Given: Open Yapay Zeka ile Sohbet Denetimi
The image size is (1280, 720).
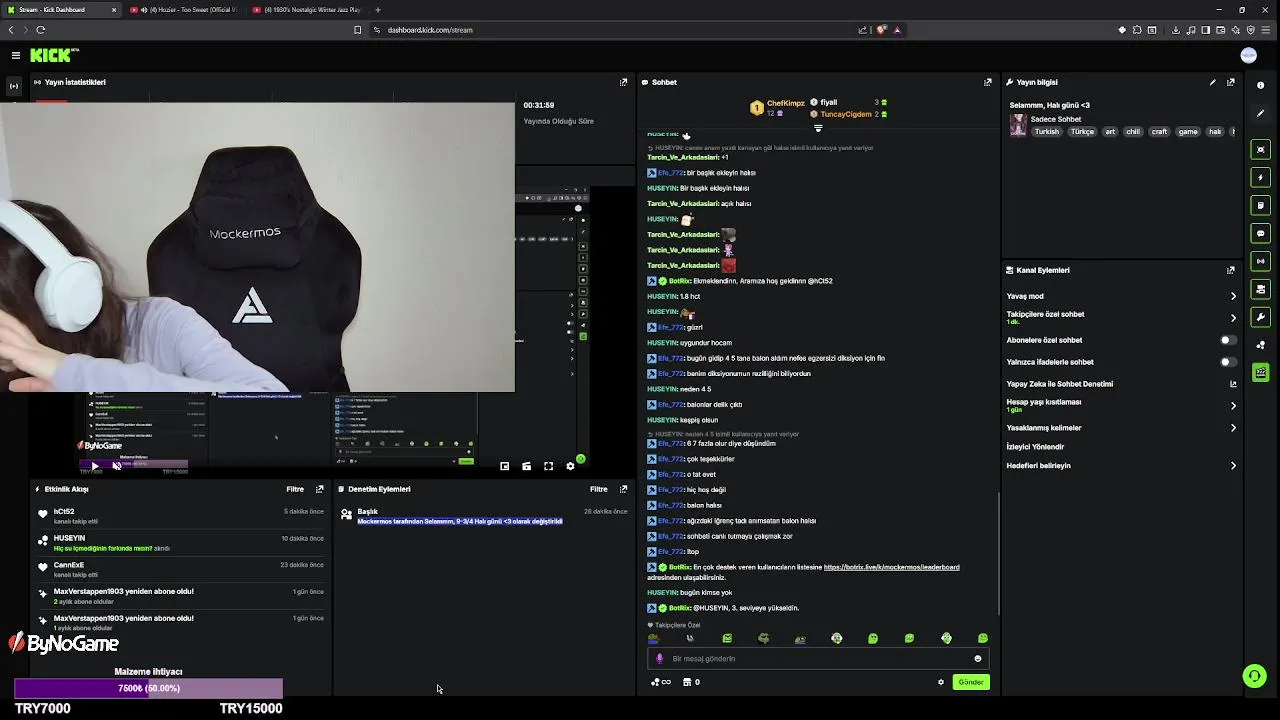Looking at the screenshot, I should (x=1122, y=384).
